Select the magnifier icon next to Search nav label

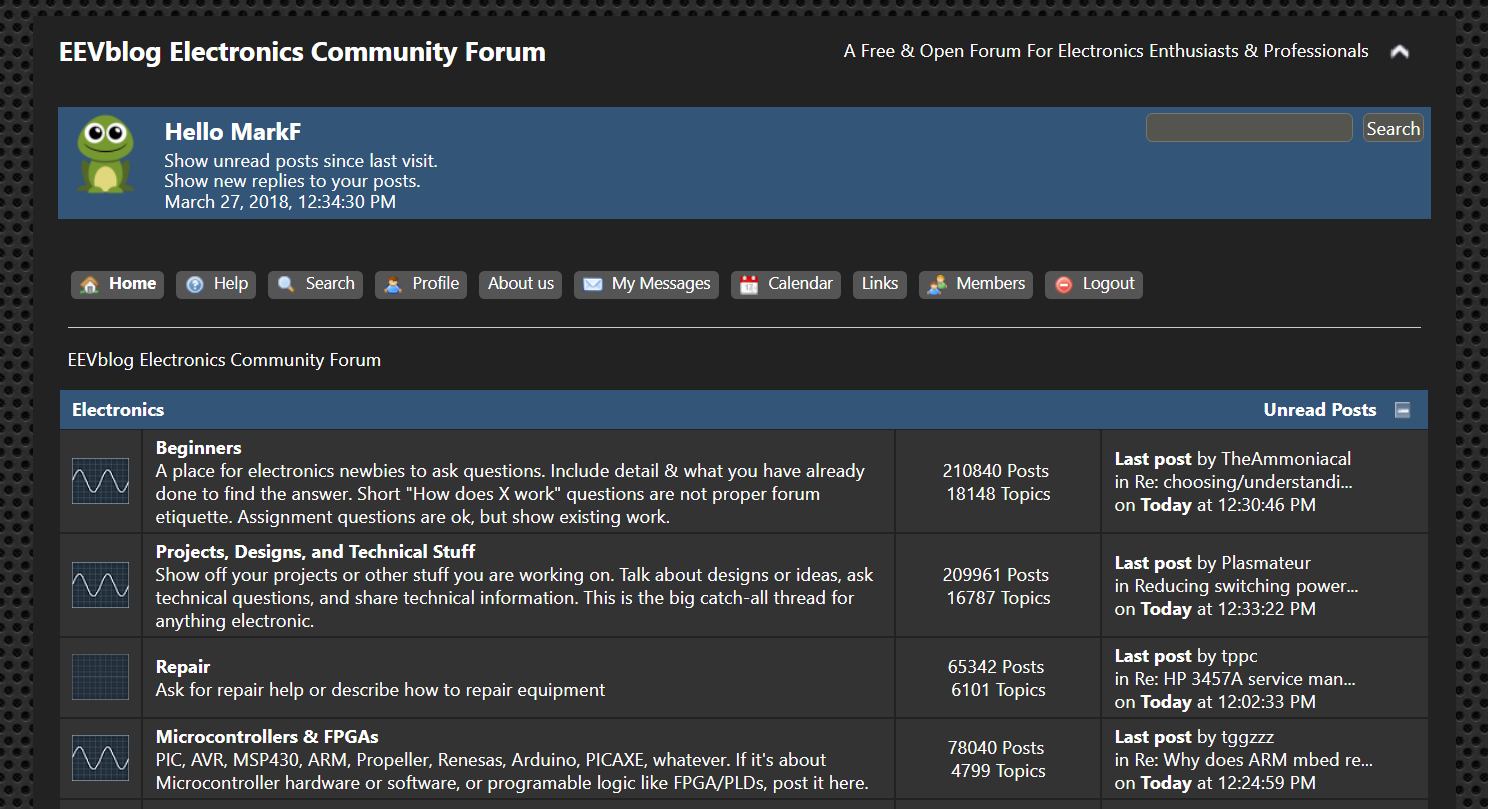284,284
